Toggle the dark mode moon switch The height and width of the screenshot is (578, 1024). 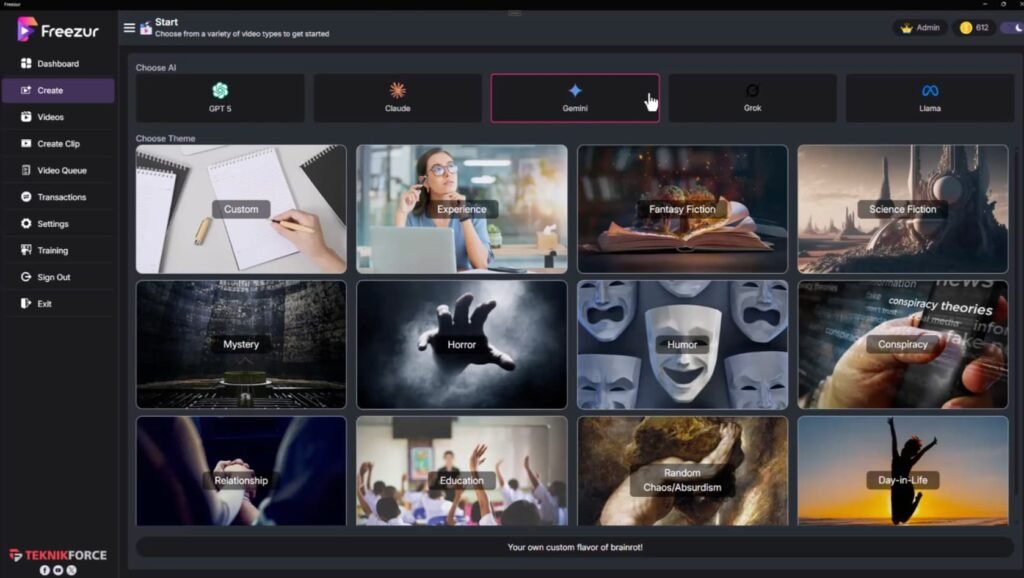tap(1011, 28)
